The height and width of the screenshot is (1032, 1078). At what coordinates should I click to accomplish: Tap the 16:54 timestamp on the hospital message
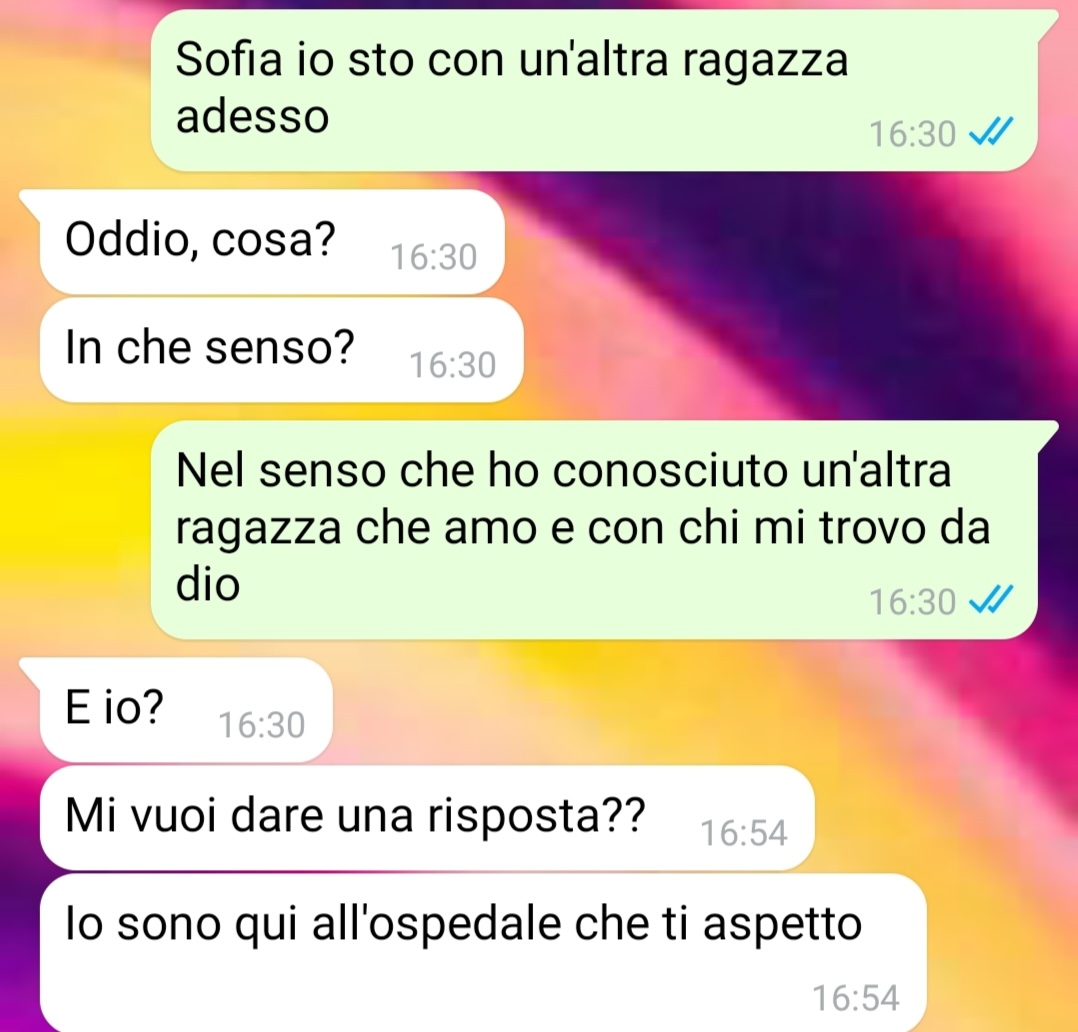856,998
